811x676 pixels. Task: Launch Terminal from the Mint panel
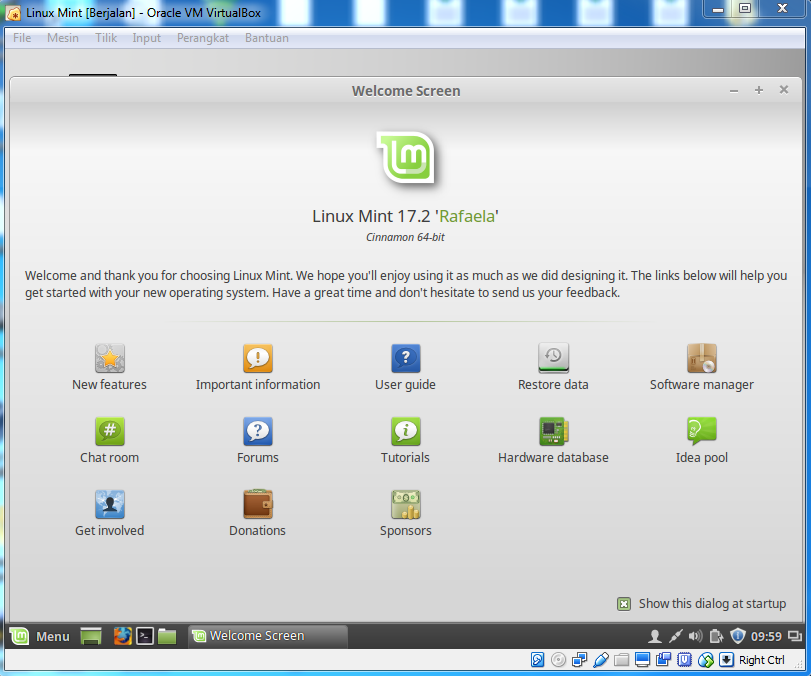pos(145,636)
